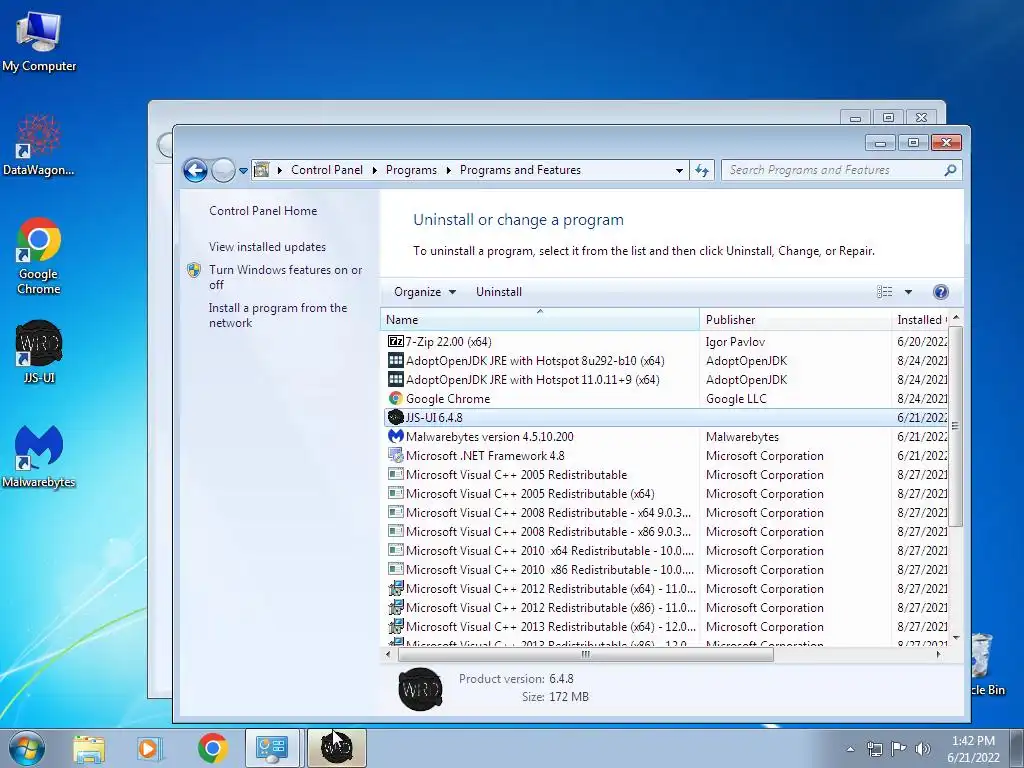Click the Control Panel address bar icon
This screenshot has width=1024, height=768.
[261, 170]
